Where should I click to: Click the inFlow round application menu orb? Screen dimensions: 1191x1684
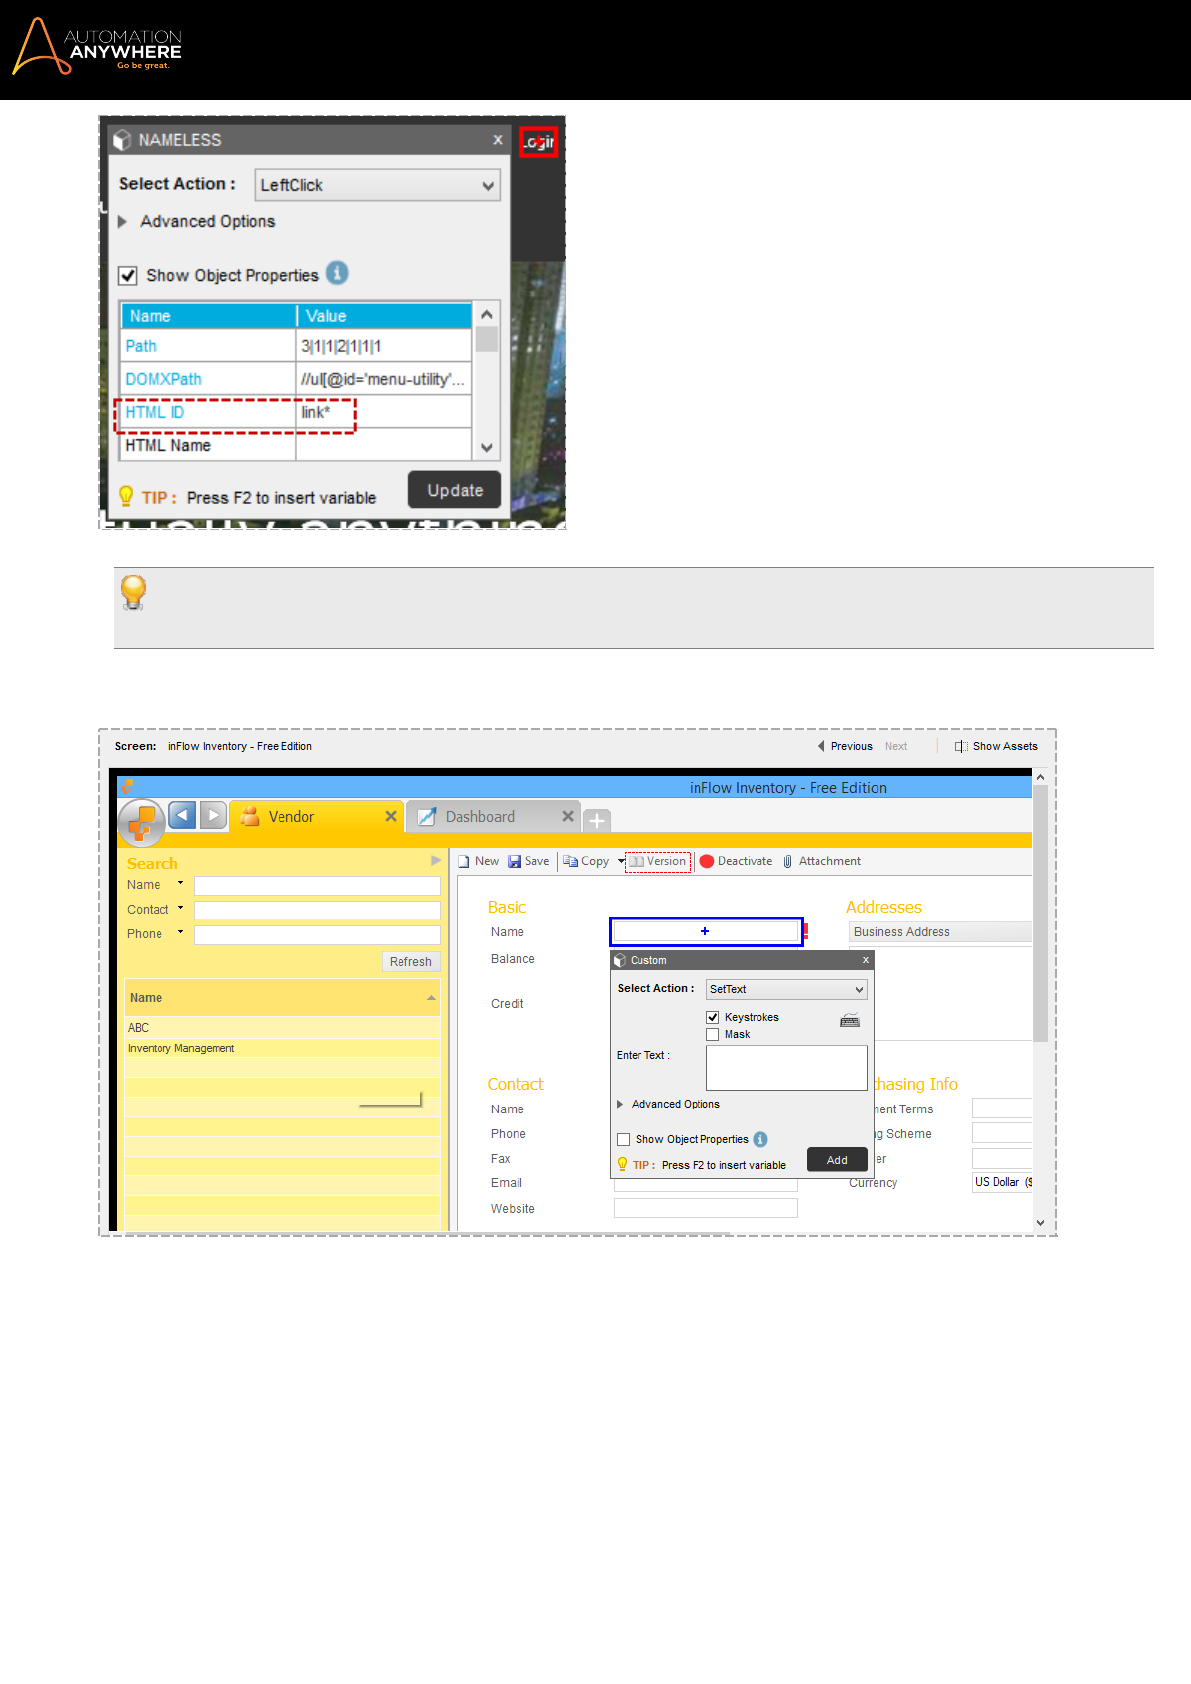coord(141,824)
